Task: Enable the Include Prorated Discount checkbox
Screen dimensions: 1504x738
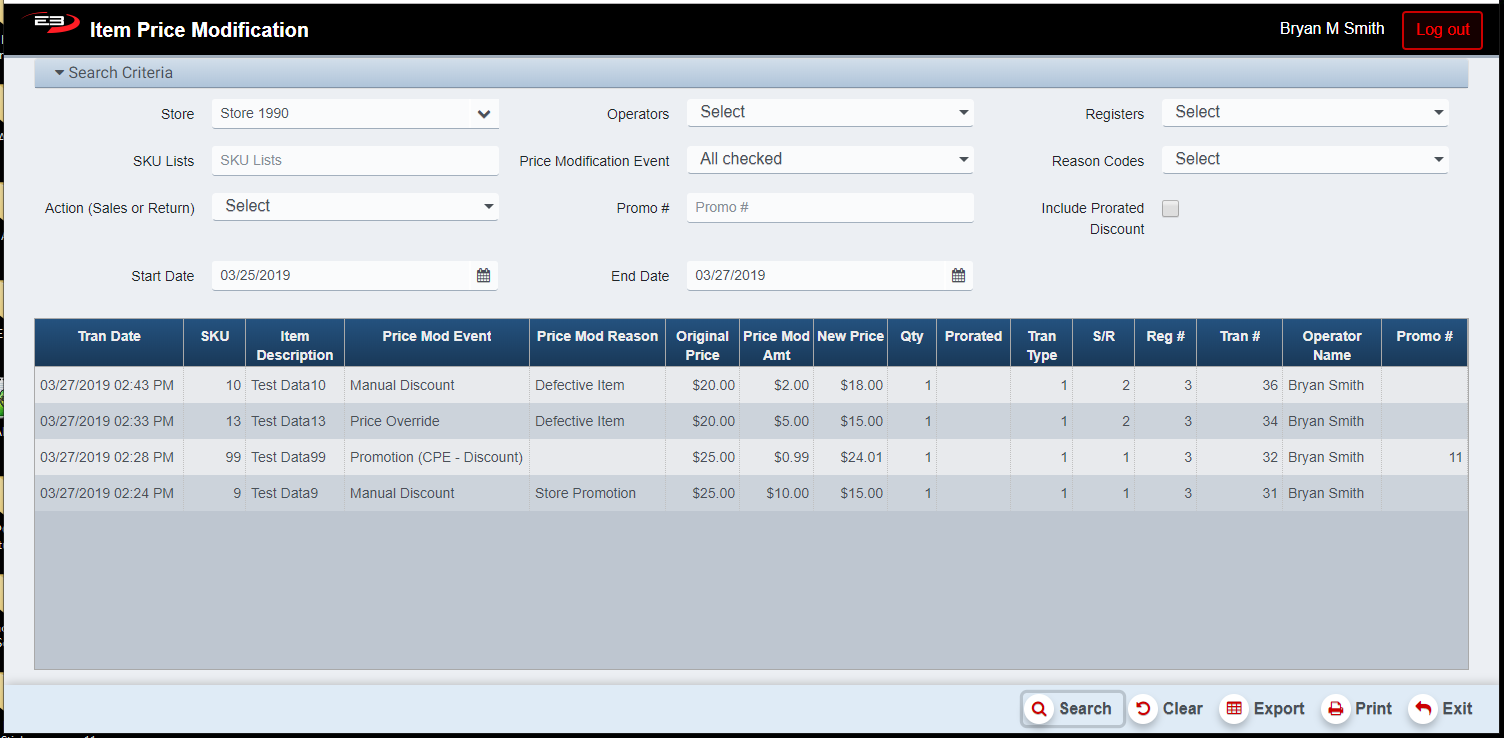Action: click(1170, 209)
